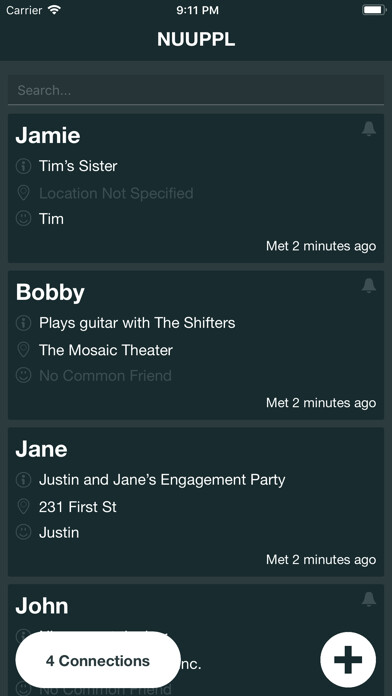Click the location pin beside The Mosaic Theater
The height and width of the screenshot is (696, 392).
point(24,350)
